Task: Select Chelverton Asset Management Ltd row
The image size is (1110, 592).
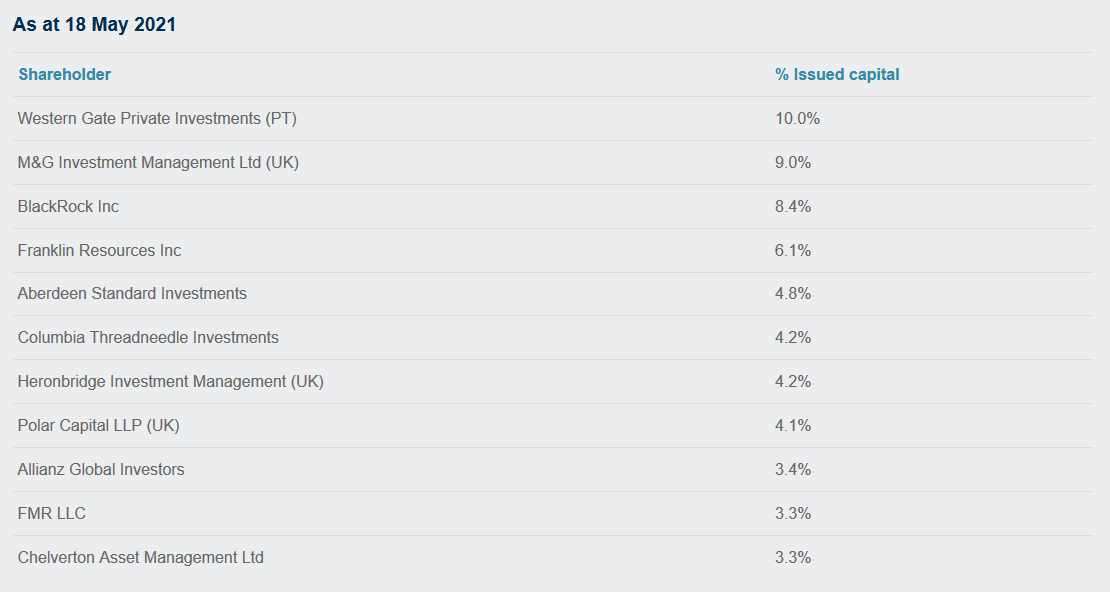Action: (x=553, y=557)
